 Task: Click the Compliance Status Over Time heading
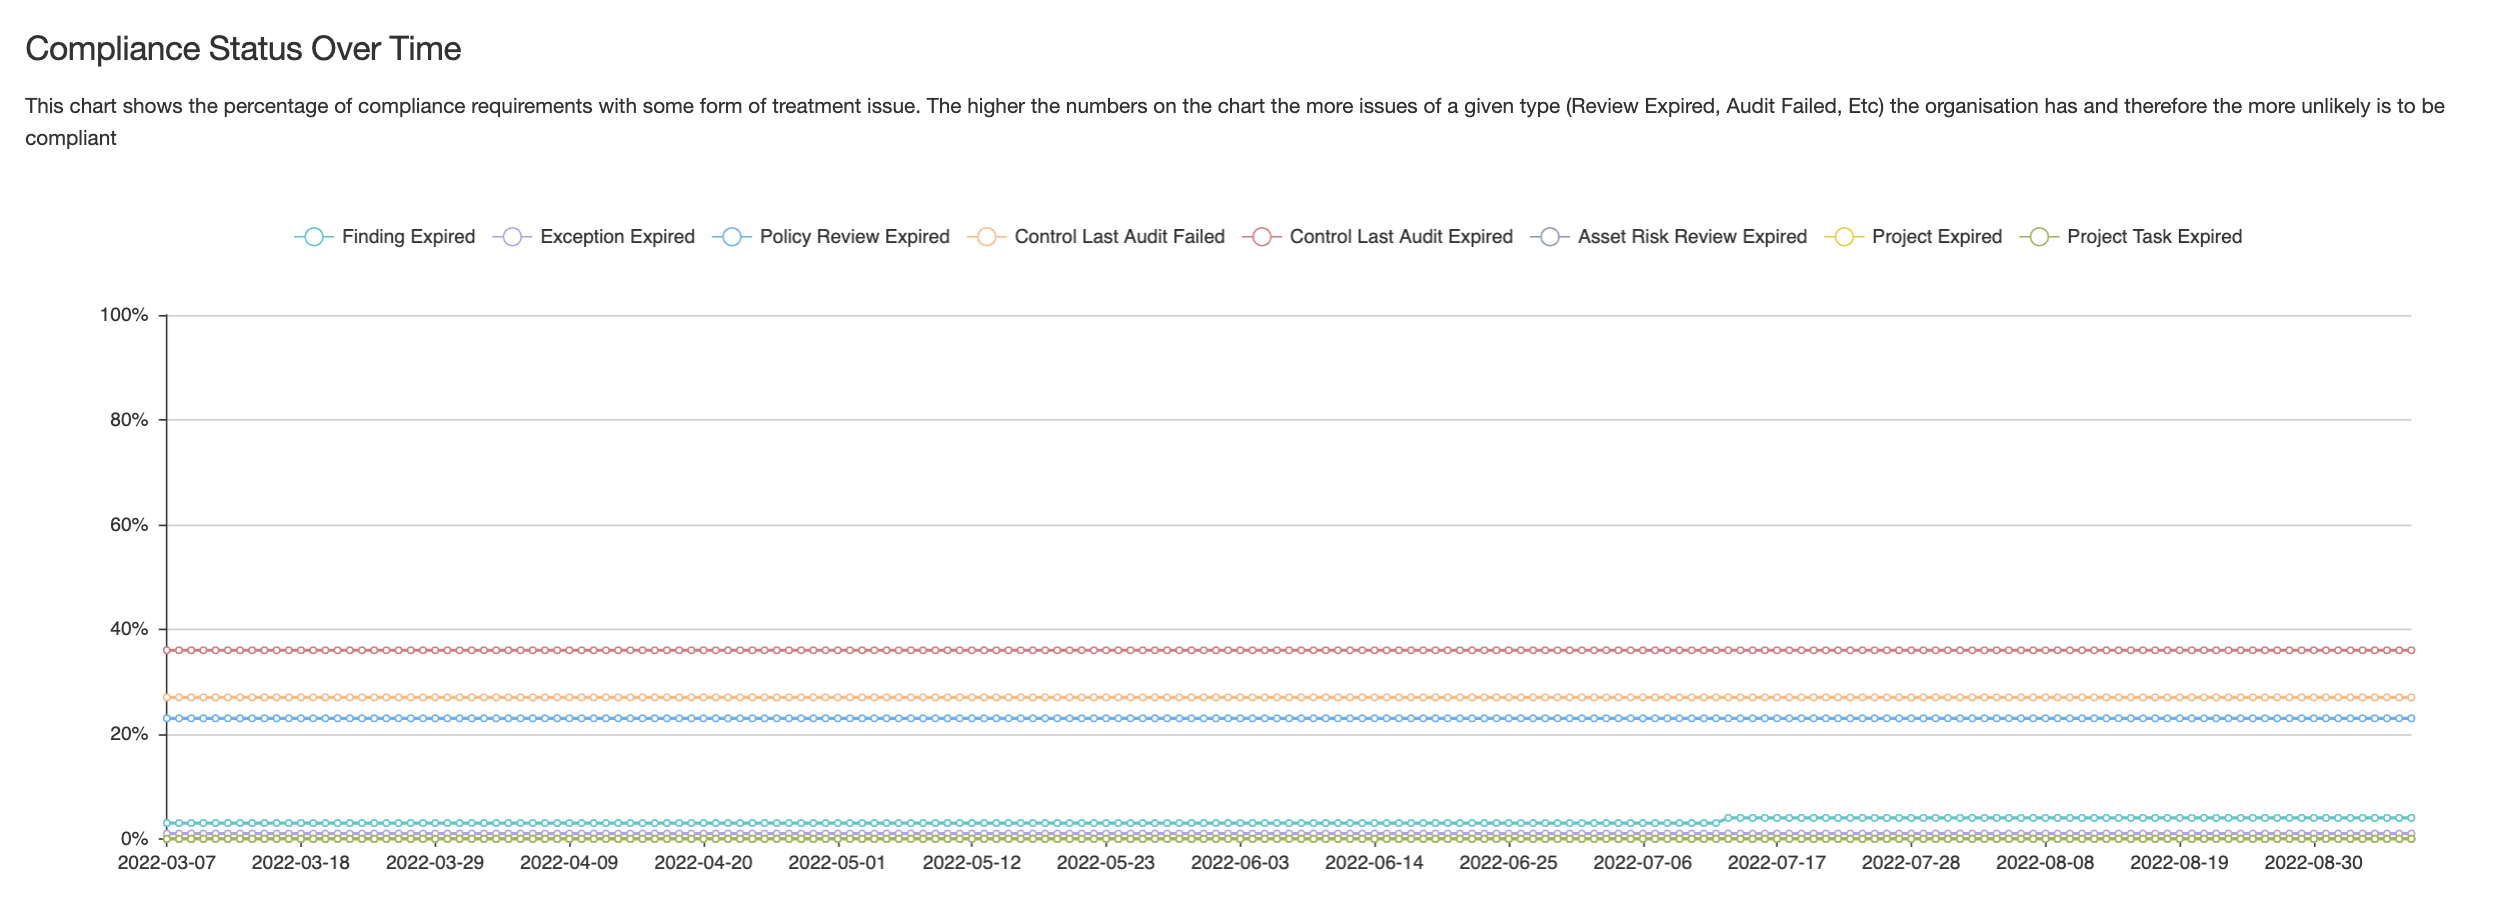coord(243,49)
